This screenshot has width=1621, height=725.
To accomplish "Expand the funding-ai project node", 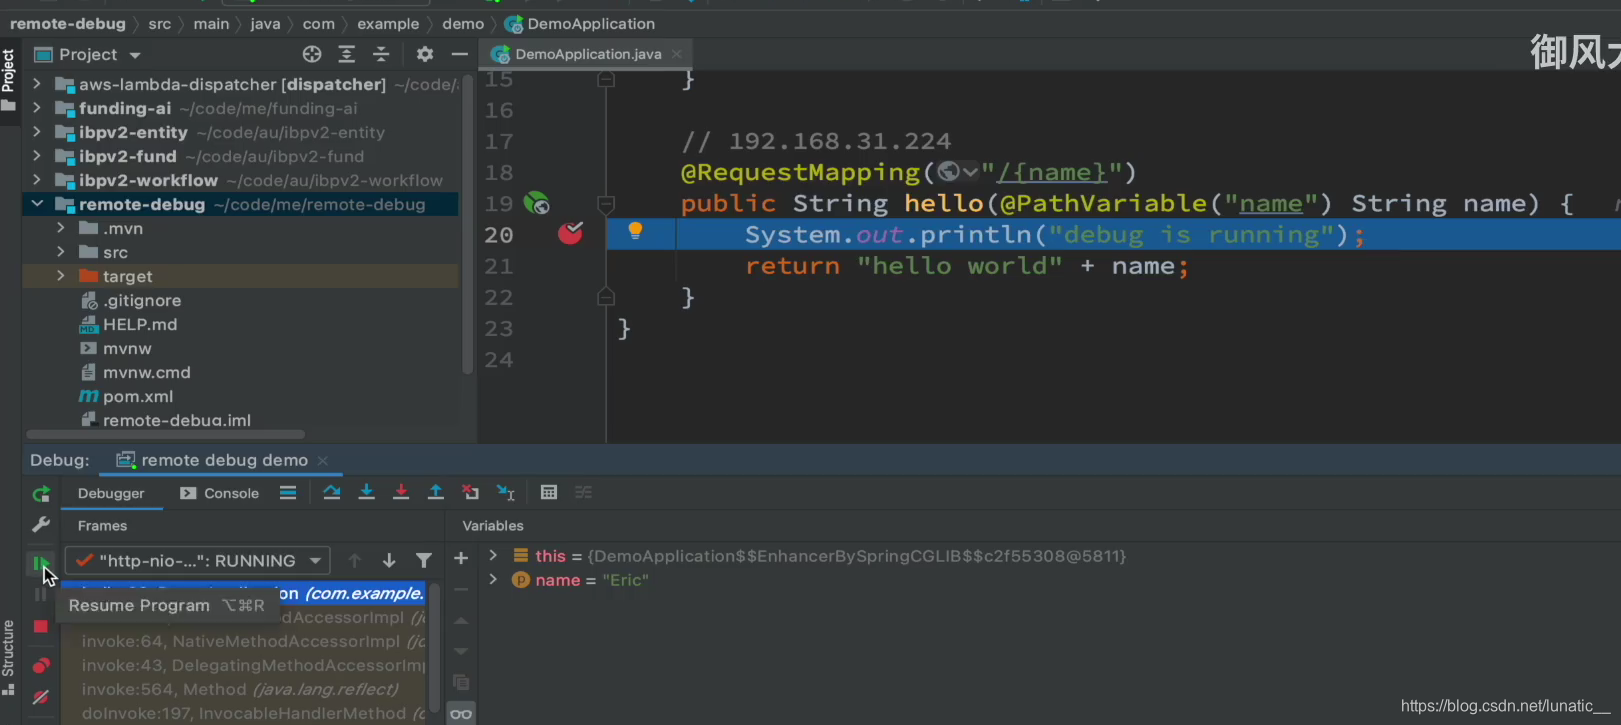I will [37, 108].
